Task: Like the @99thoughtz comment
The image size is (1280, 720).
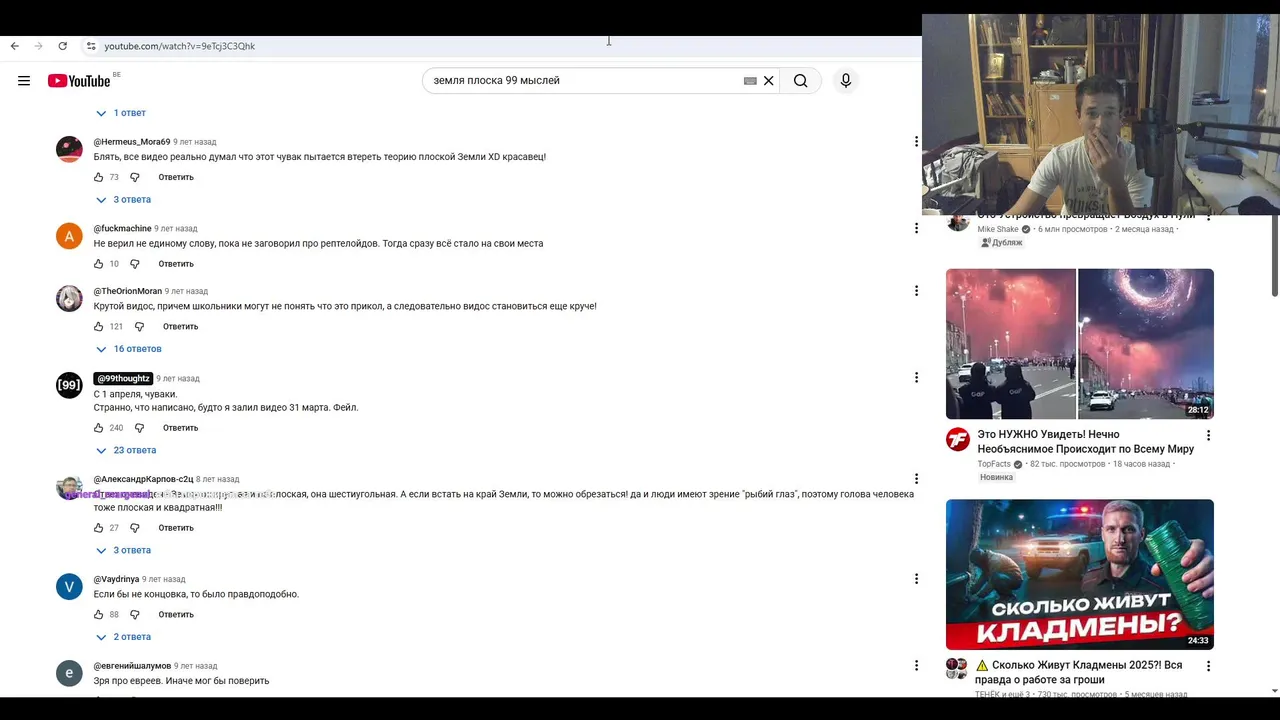Action: tap(99, 428)
